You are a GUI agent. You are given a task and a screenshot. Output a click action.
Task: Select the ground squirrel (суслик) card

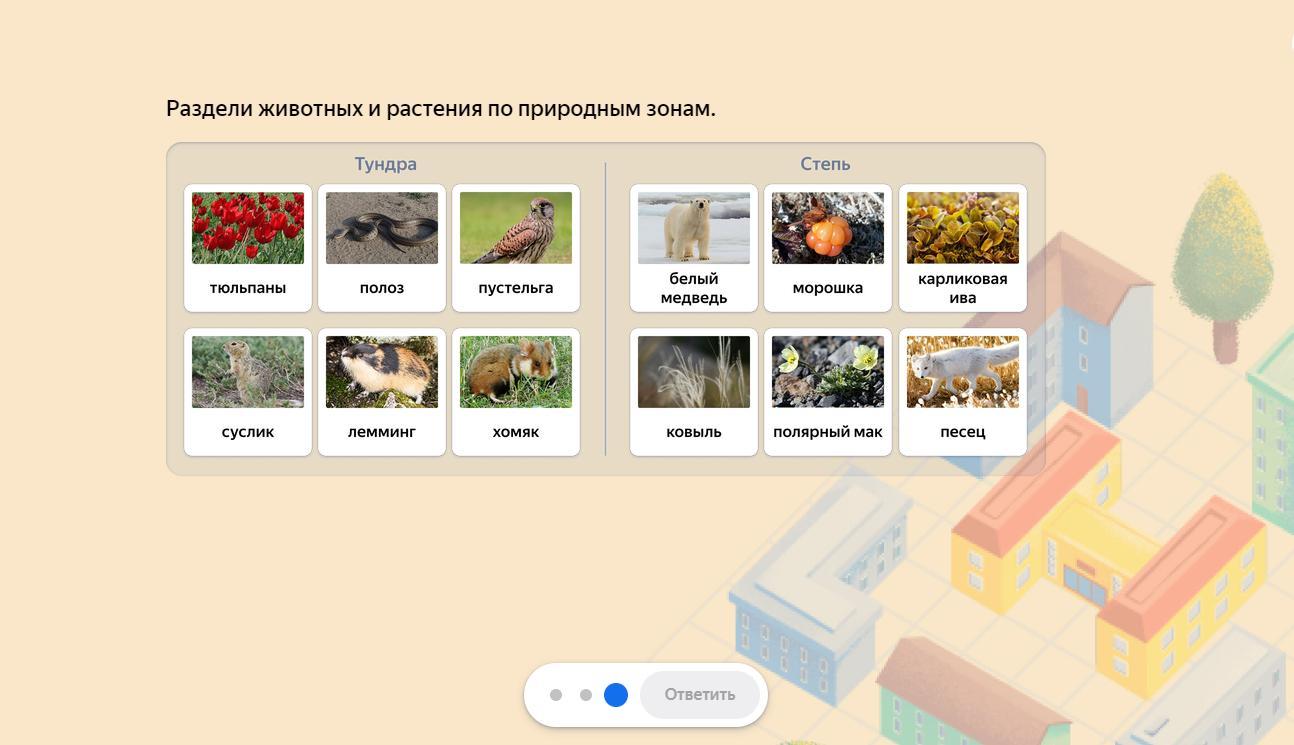click(247, 391)
